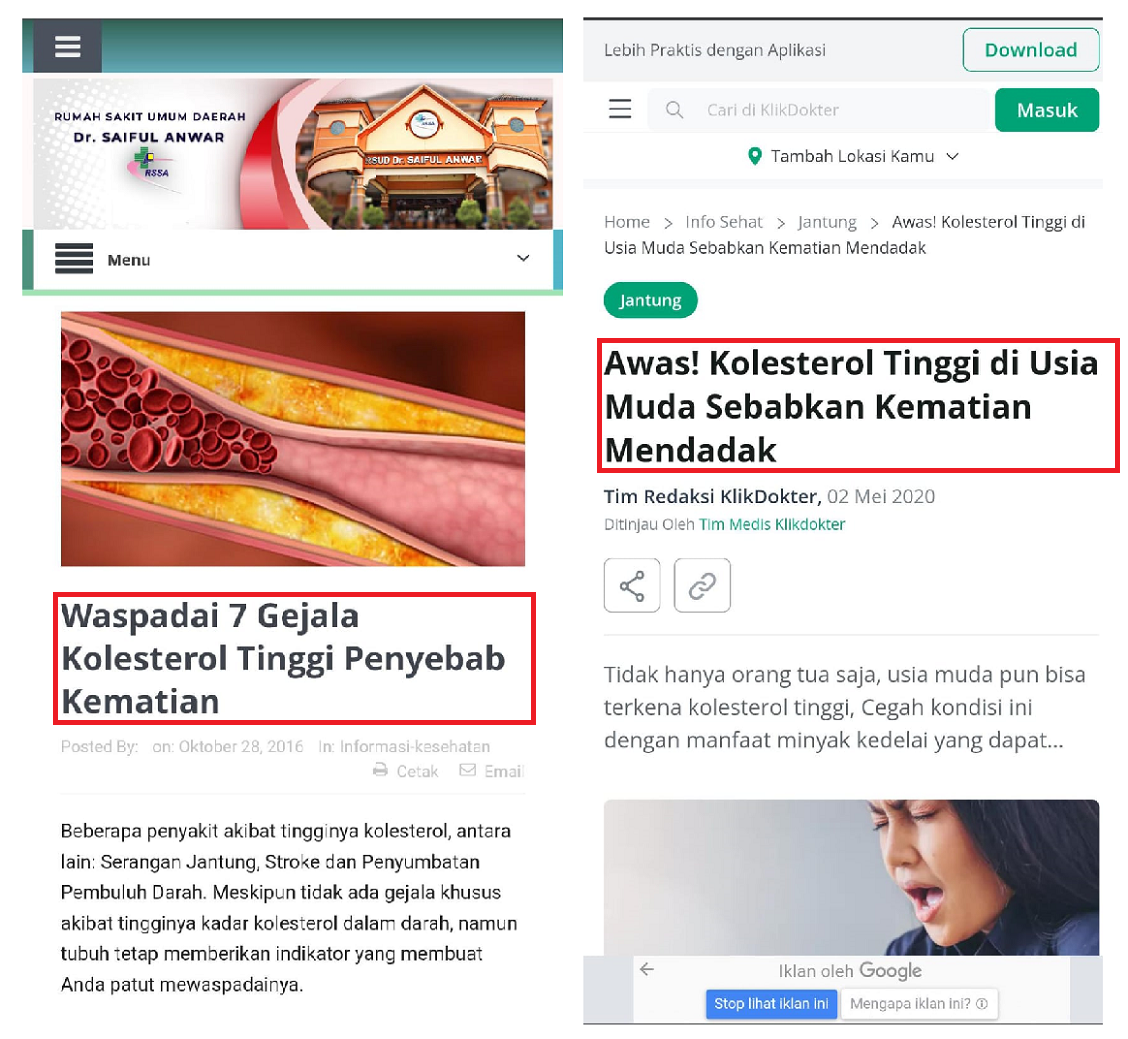Go to Home breadcrumb
The image size is (1128, 1039).
pos(627,222)
